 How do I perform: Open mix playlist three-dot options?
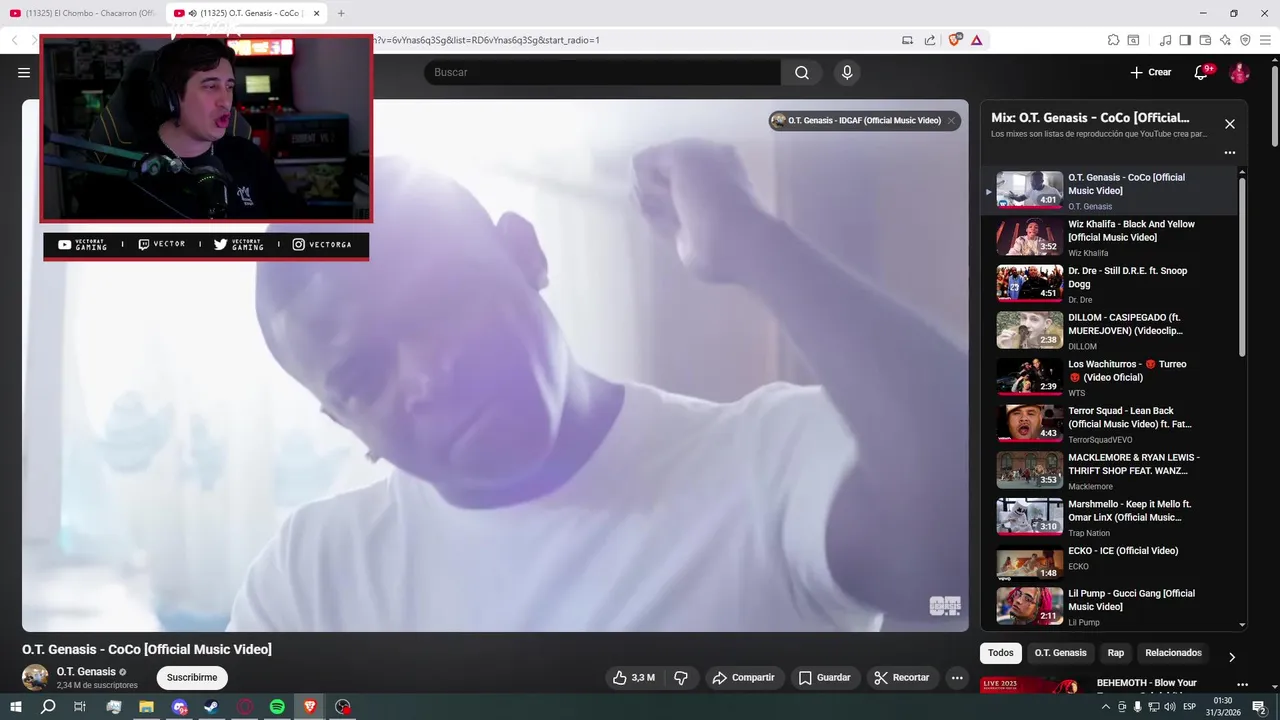click(x=1230, y=153)
